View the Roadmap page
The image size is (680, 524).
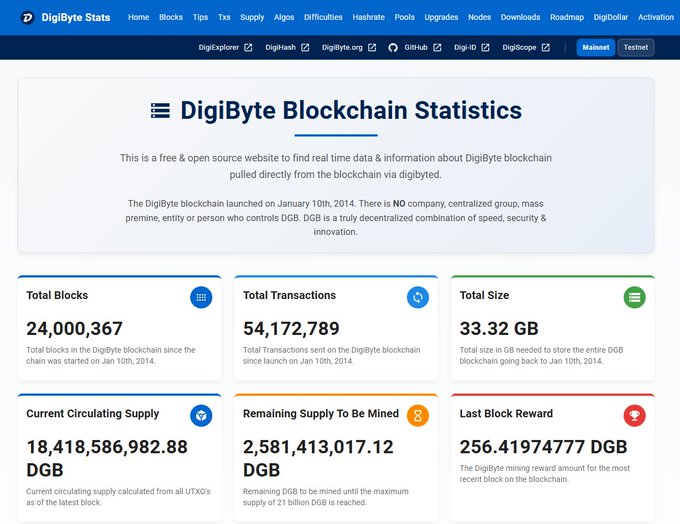tap(567, 17)
